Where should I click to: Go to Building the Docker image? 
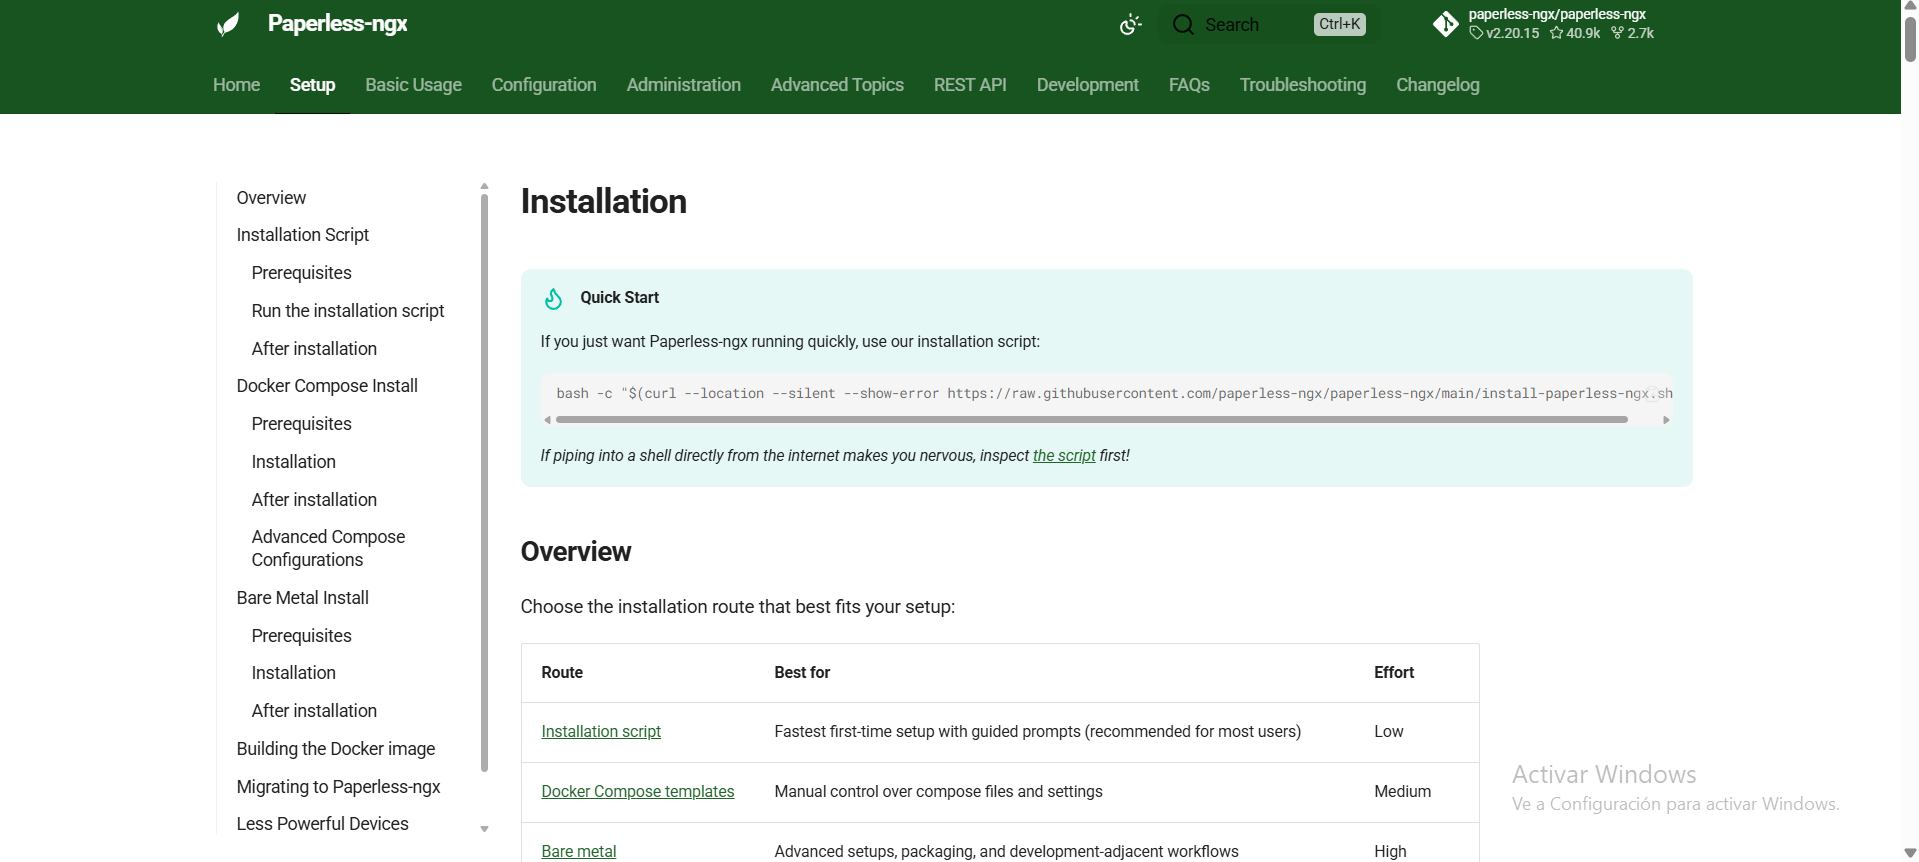pyautogui.click(x=336, y=749)
